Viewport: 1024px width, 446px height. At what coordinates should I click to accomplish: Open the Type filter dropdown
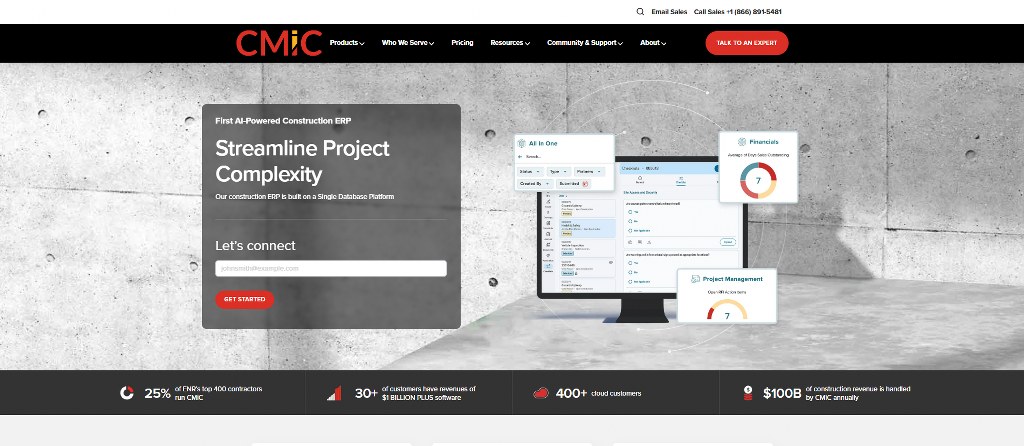pos(558,172)
